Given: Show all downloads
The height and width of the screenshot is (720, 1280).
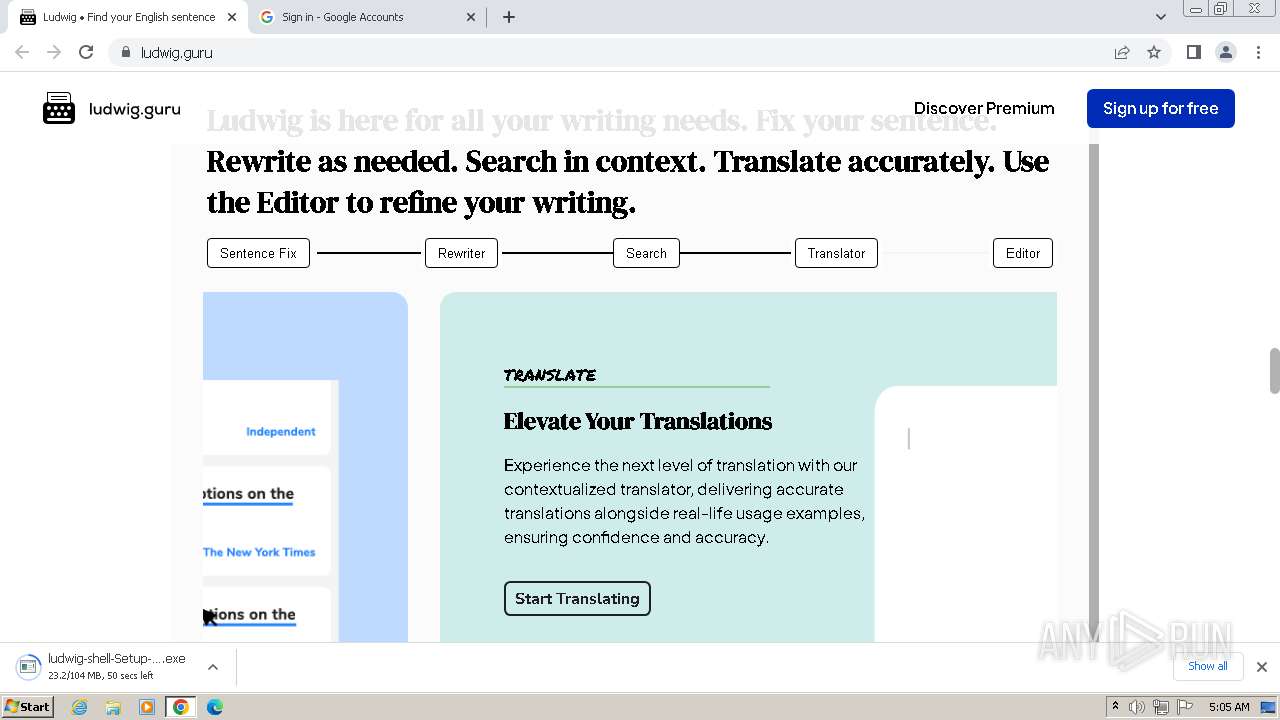Looking at the screenshot, I should click(x=1207, y=666).
